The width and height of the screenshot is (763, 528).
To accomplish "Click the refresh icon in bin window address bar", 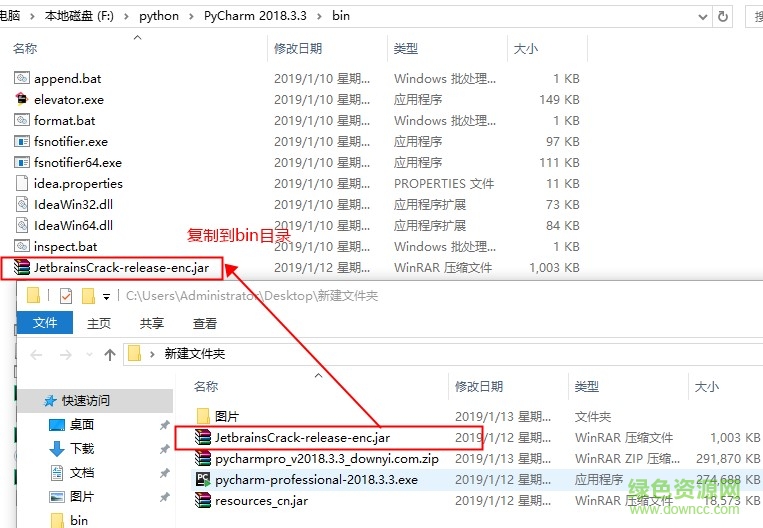I will click(x=723, y=17).
